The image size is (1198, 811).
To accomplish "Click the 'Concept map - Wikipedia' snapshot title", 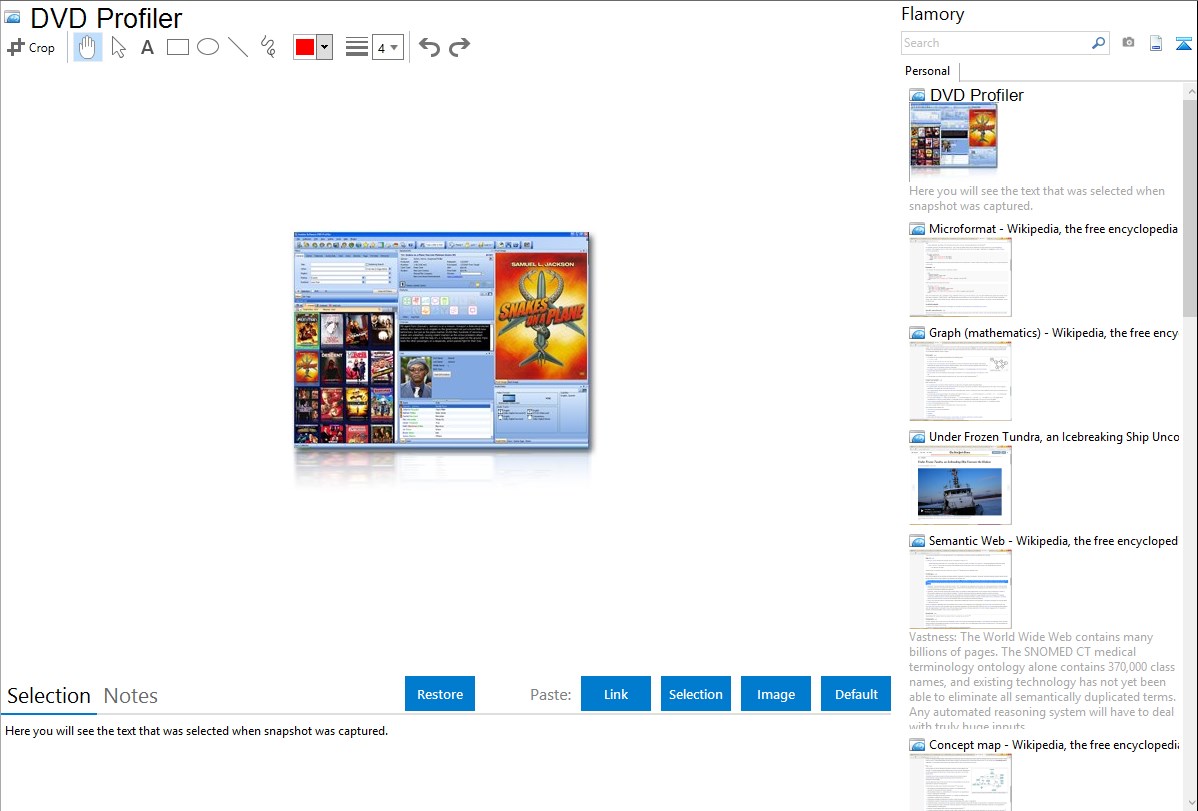I will point(1054,744).
